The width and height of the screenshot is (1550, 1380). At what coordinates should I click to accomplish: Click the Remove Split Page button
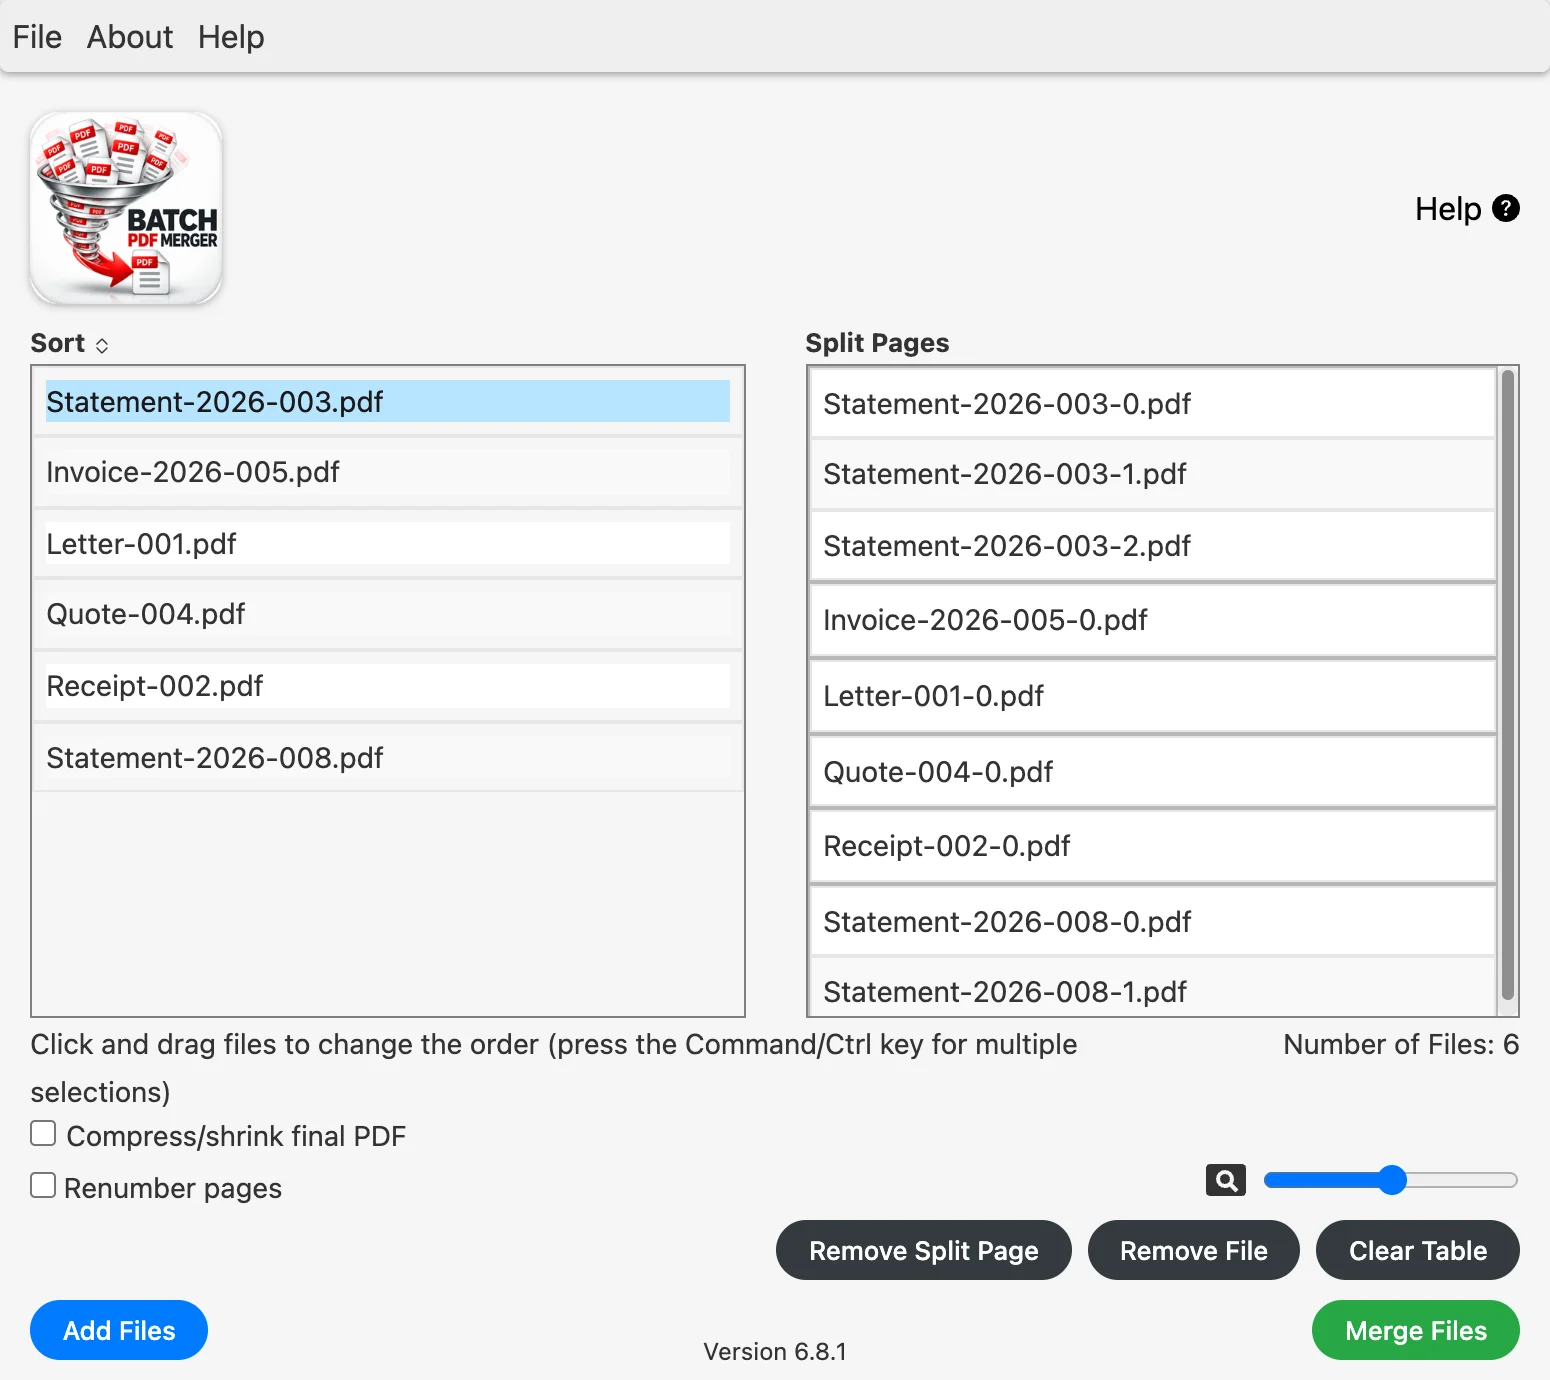[x=924, y=1250]
